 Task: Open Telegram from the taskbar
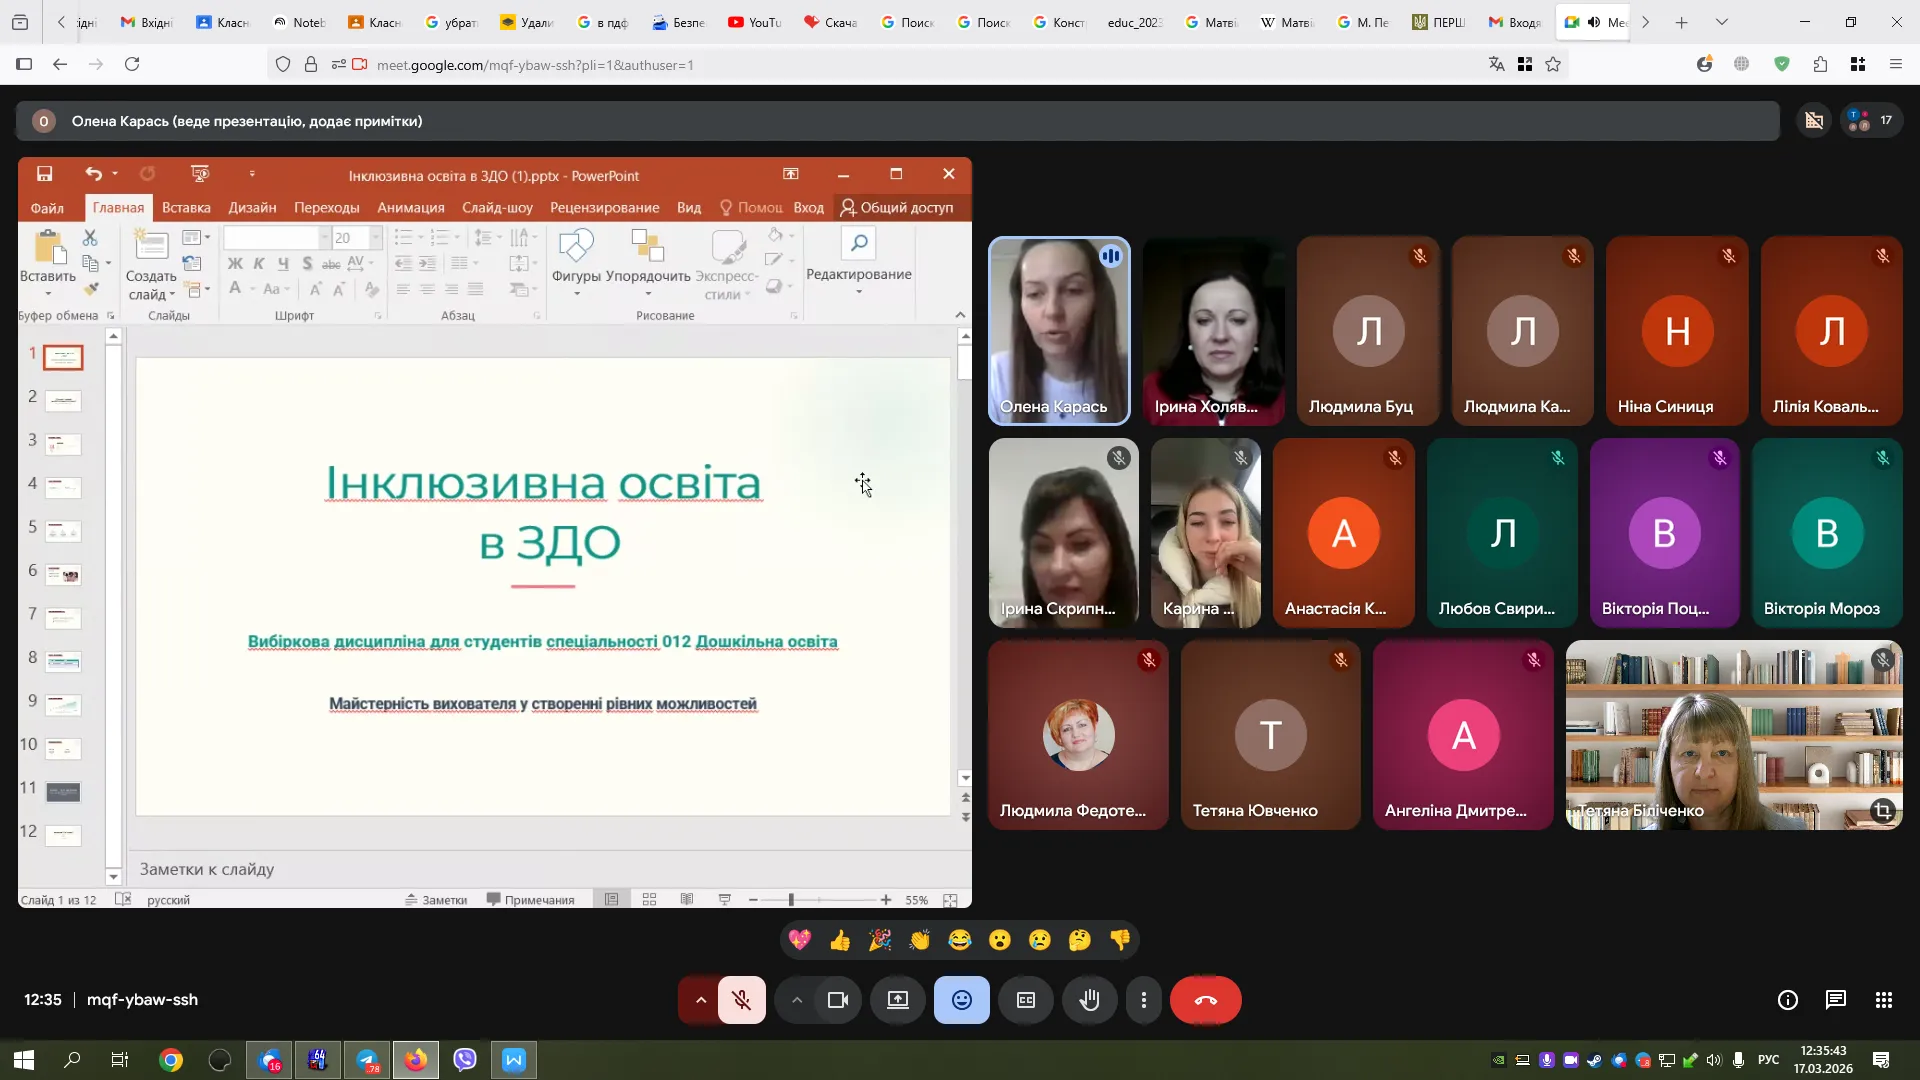click(367, 1060)
